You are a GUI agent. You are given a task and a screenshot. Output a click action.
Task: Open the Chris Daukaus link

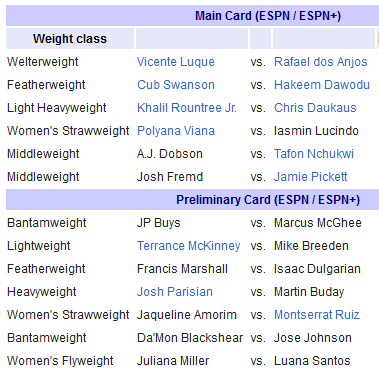[x=315, y=108]
